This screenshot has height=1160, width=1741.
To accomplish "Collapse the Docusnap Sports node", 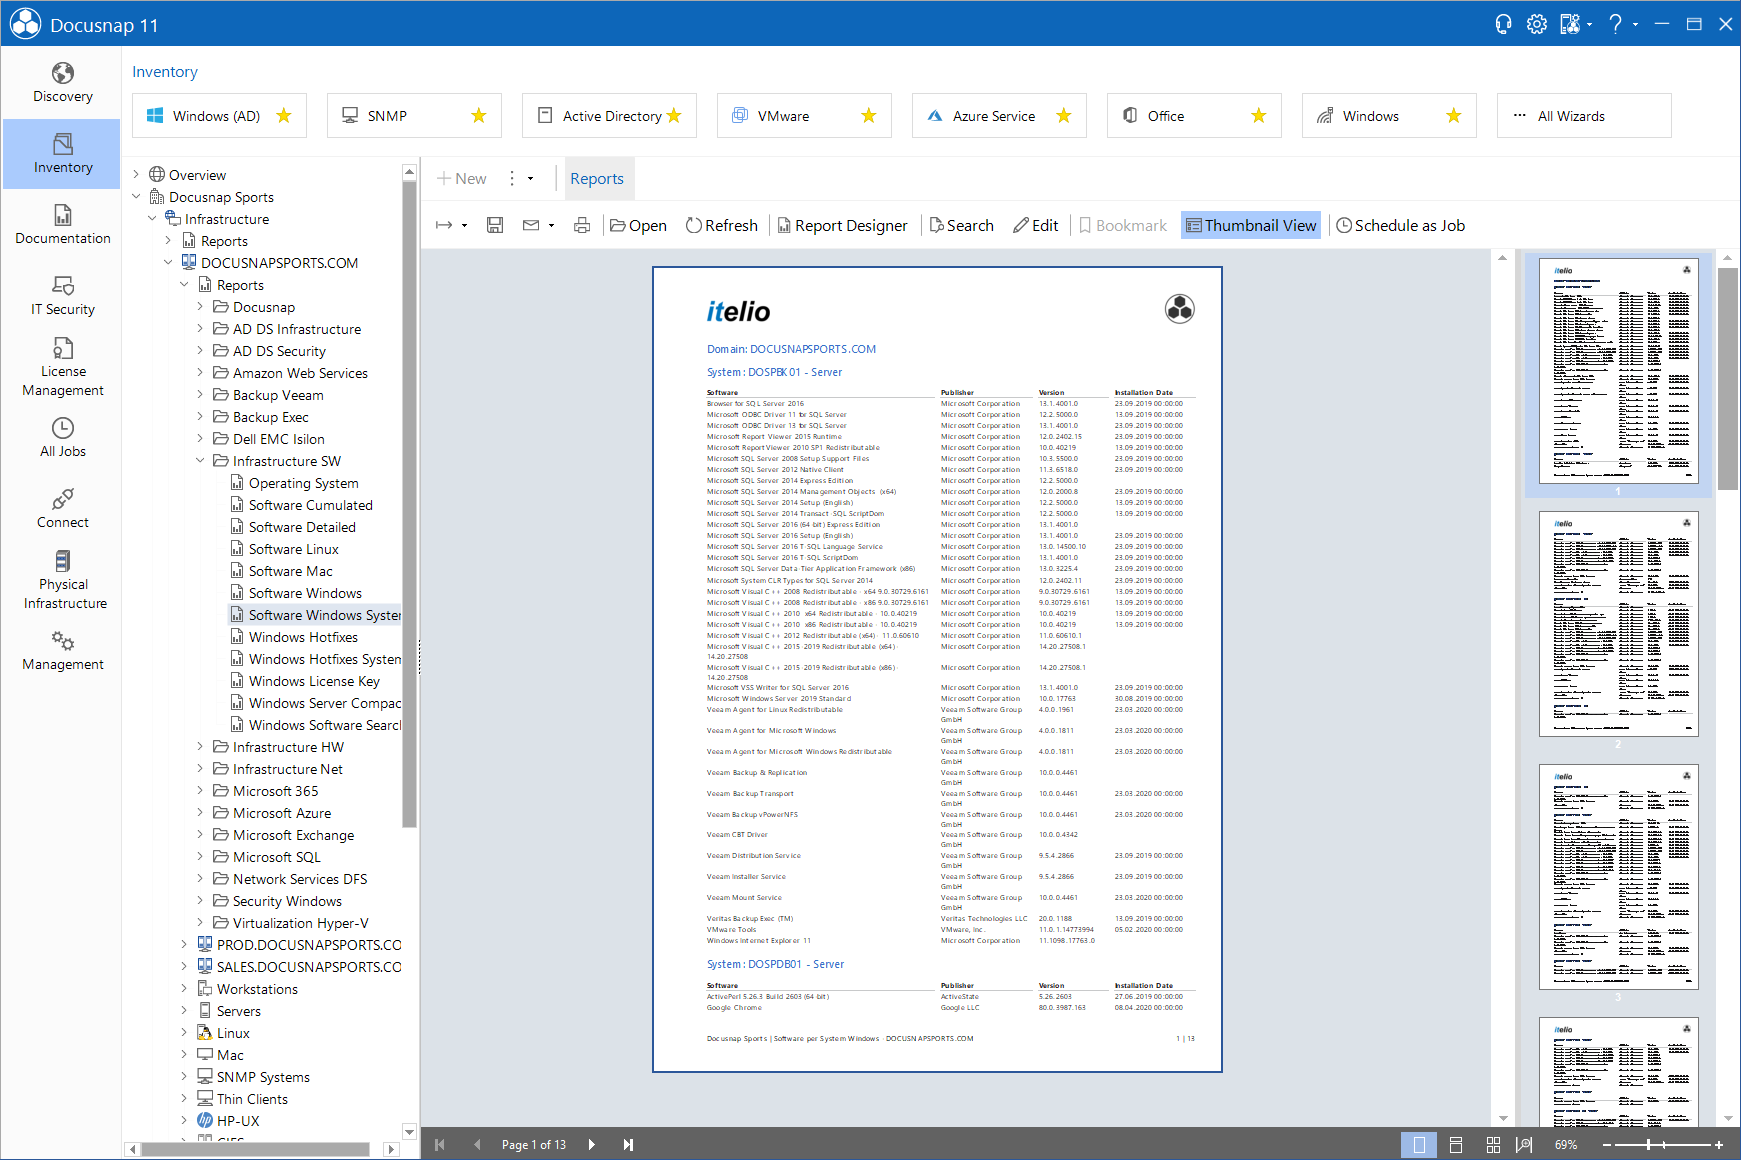I will 136,197.
